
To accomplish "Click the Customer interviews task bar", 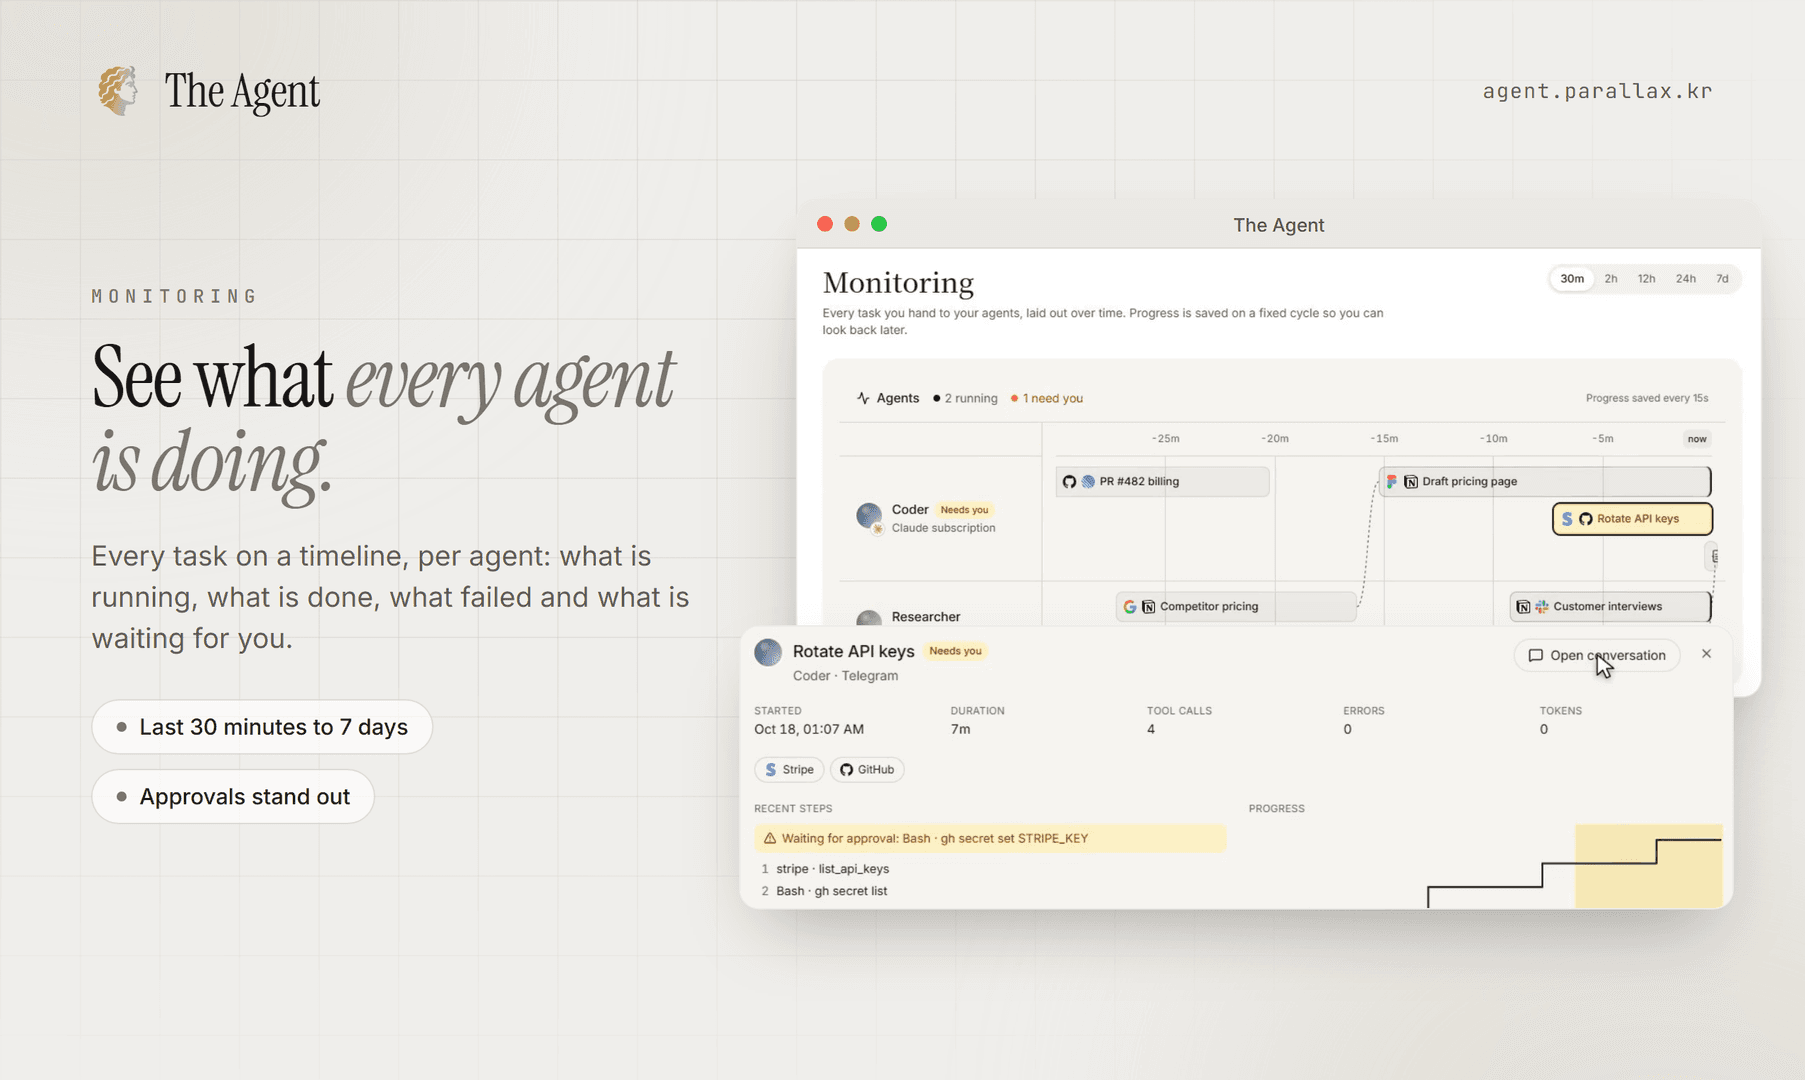I will click(1610, 606).
